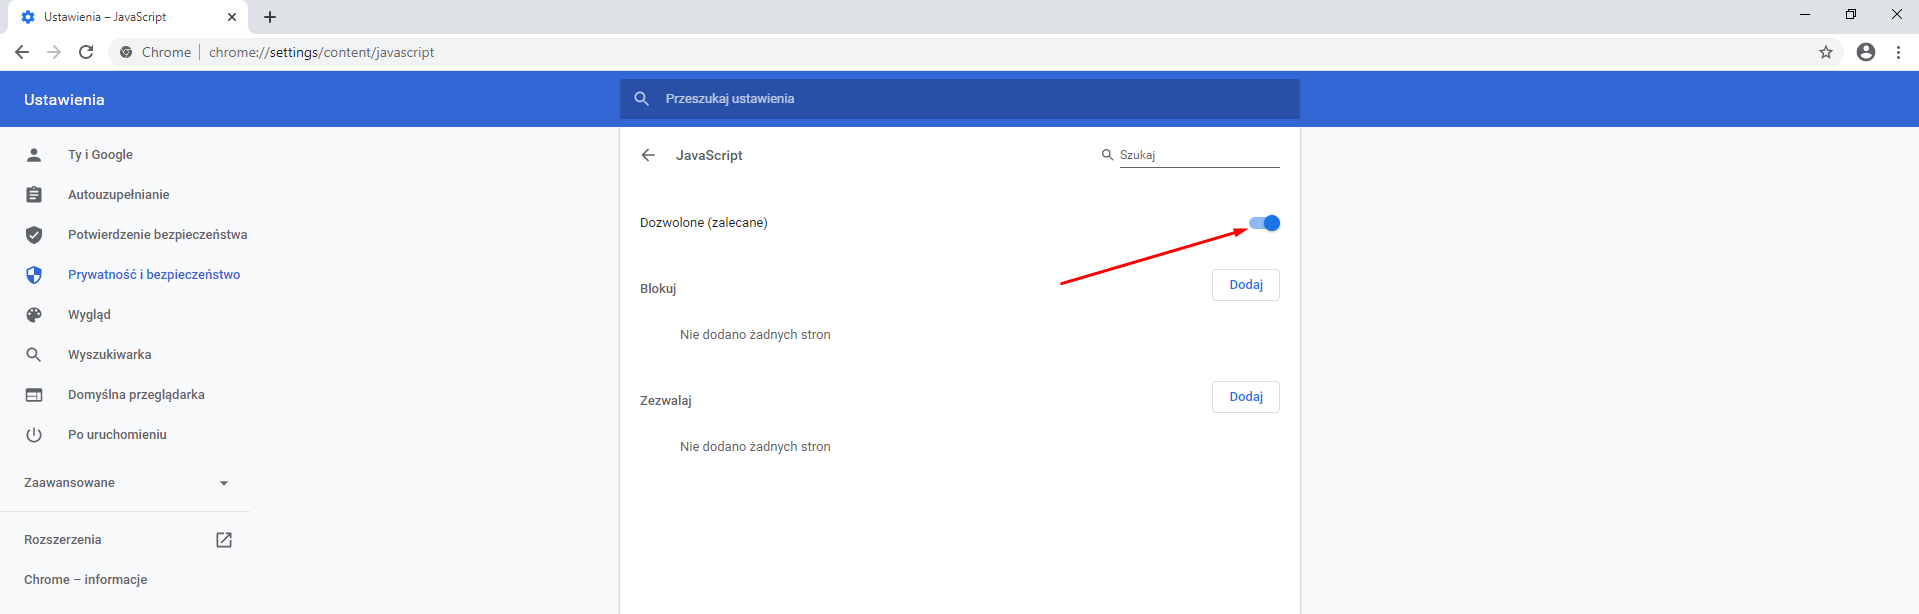Toggle the Dozwolone (zalecane) JavaScript switch
This screenshot has width=1919, height=614.
(x=1264, y=223)
